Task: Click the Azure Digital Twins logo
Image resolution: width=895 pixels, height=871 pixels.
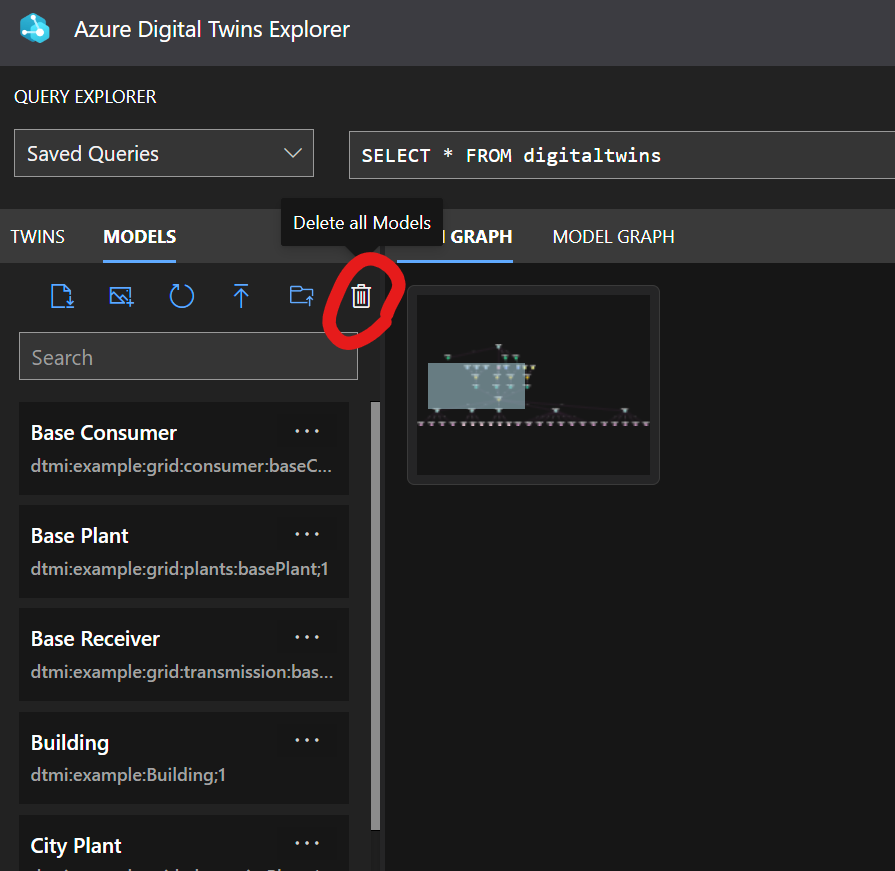Action: [35, 29]
